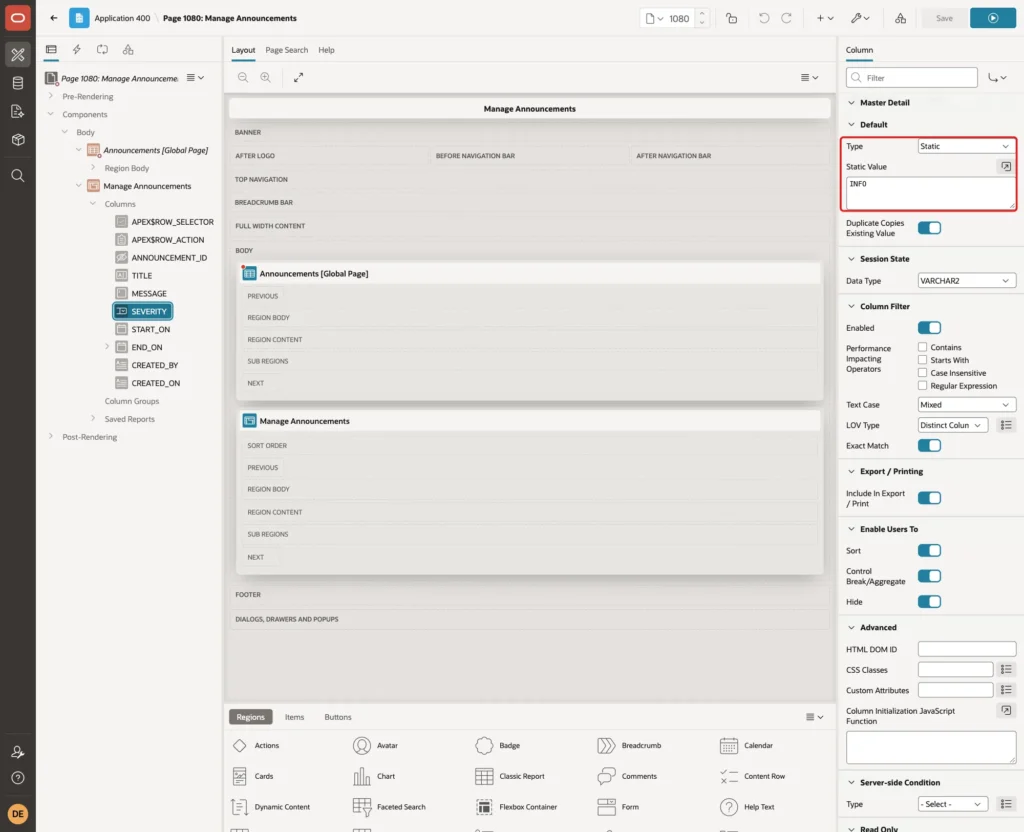Screen dimensions: 1024x832
Task: Go back using the left arrow
Action: click(x=54, y=18)
